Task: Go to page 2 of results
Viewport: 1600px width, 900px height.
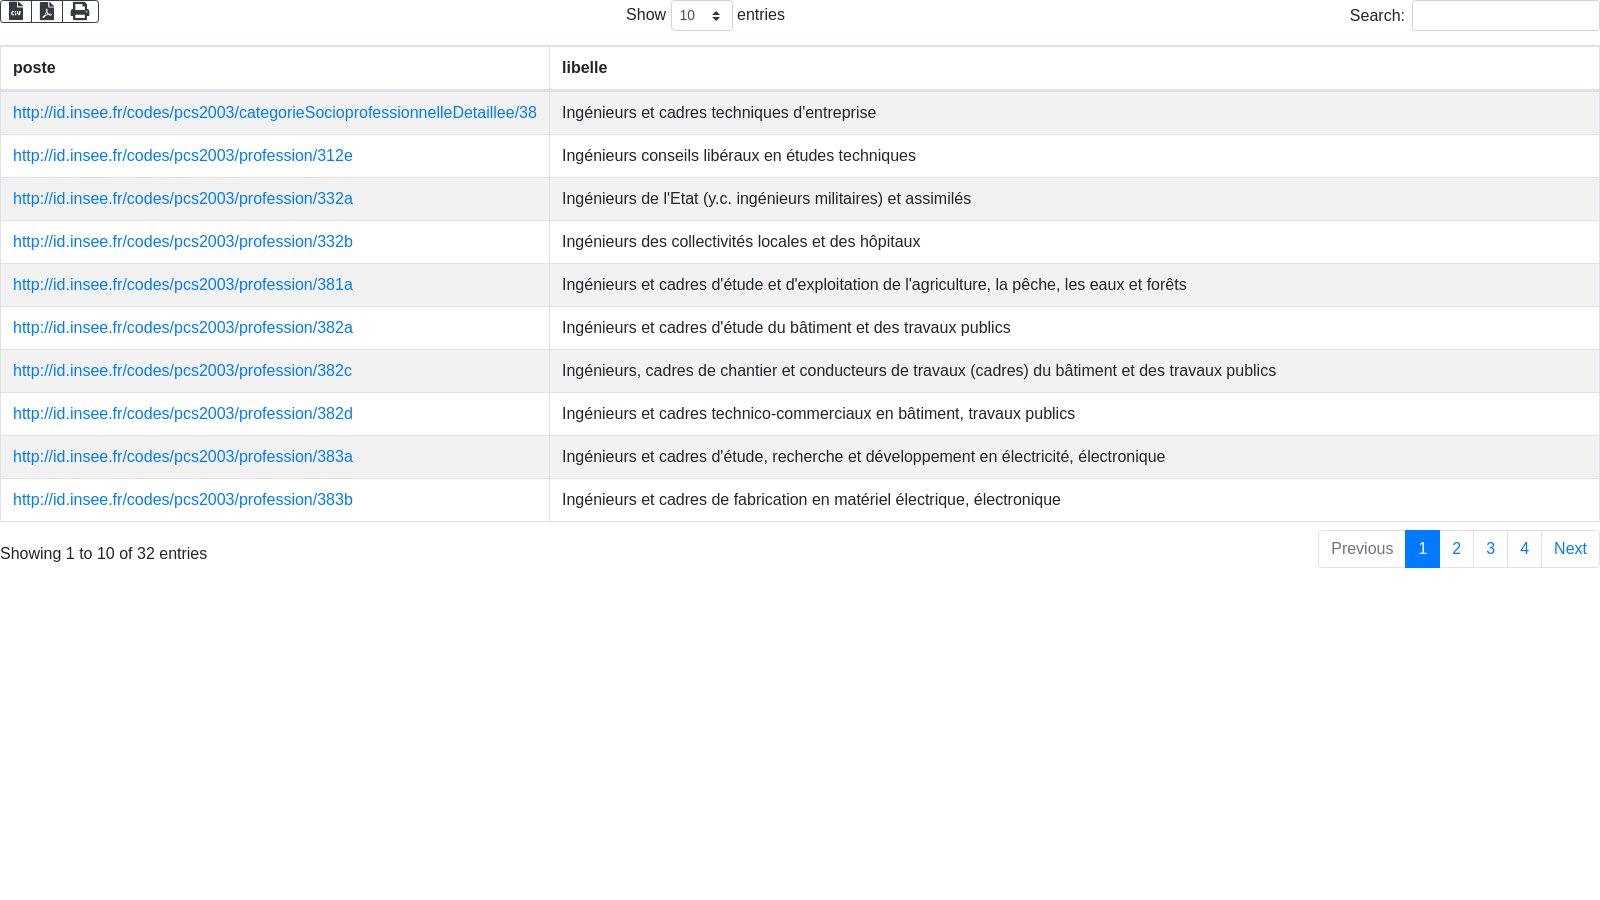Action: tap(1456, 549)
